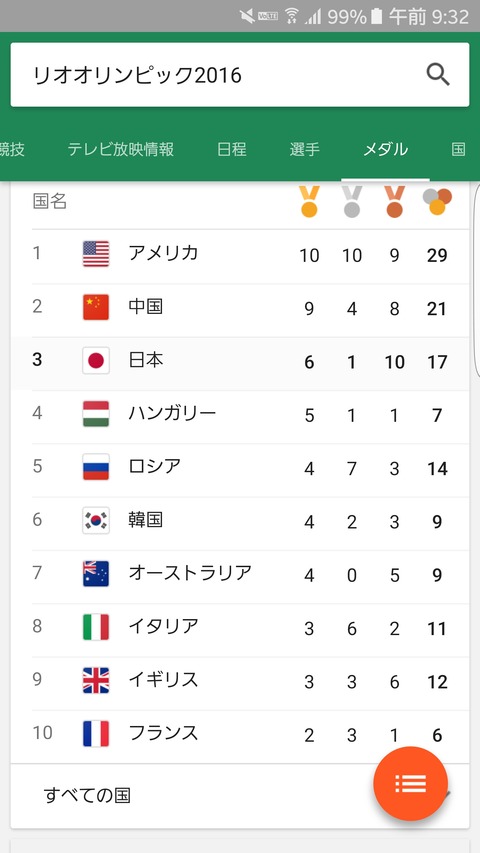Viewport: 480px width, 853px height.
Task: Open the テレビ放映情報 tab
Action: [x=121, y=149]
